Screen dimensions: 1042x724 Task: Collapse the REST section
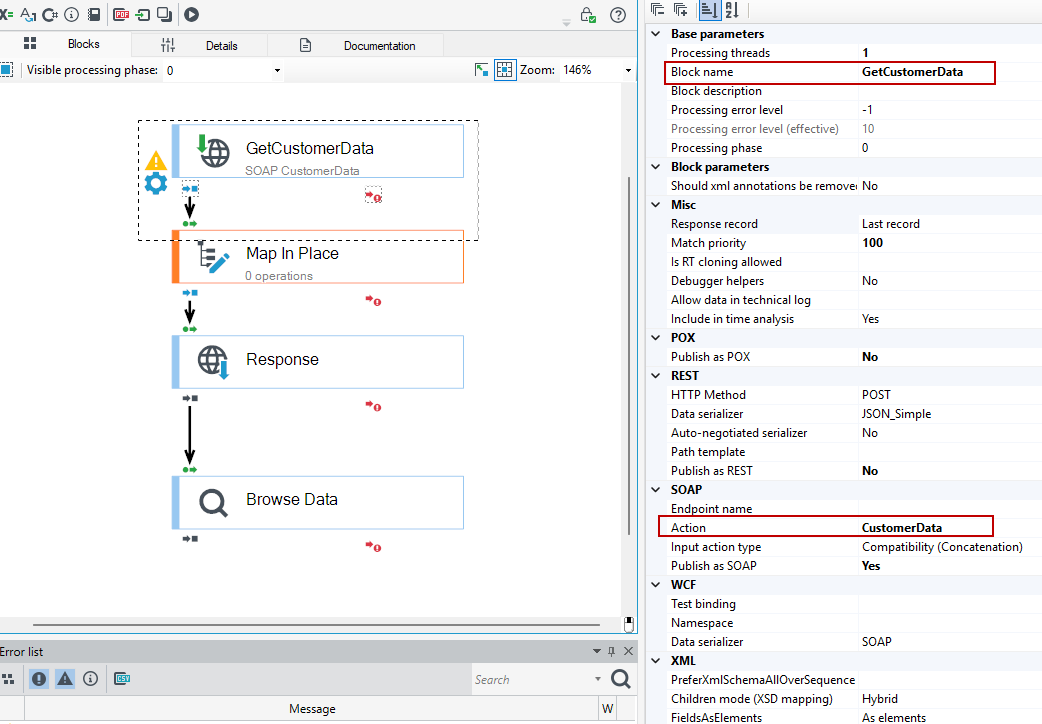[656, 376]
